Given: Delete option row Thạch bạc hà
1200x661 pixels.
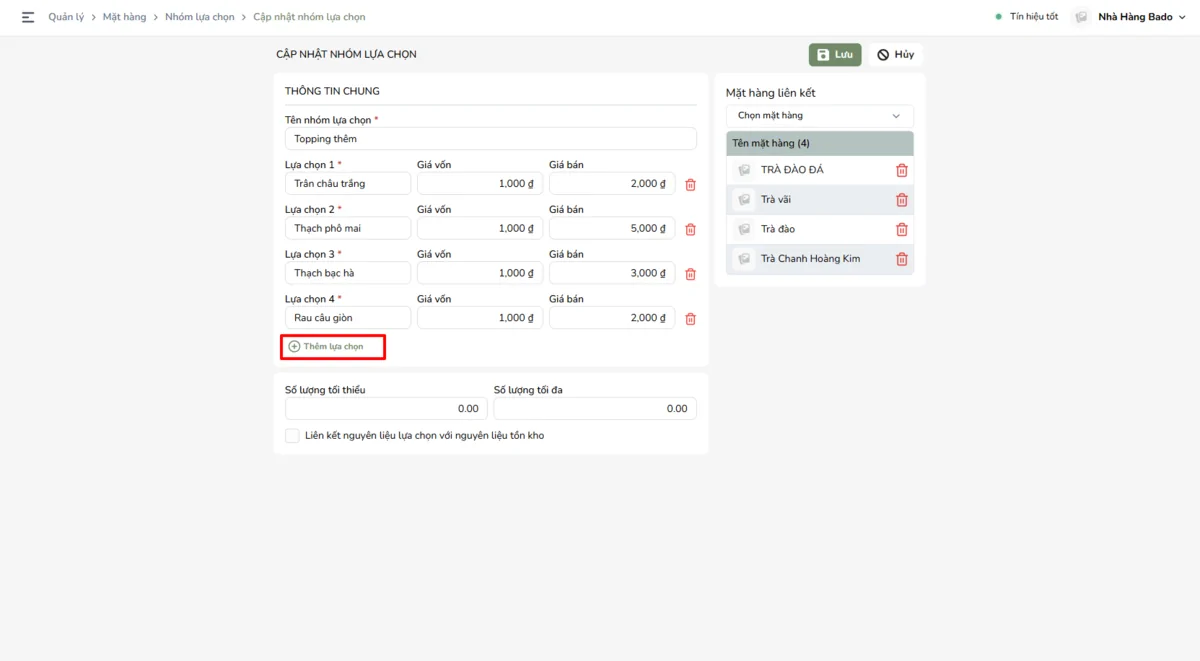Looking at the screenshot, I should [690, 274].
